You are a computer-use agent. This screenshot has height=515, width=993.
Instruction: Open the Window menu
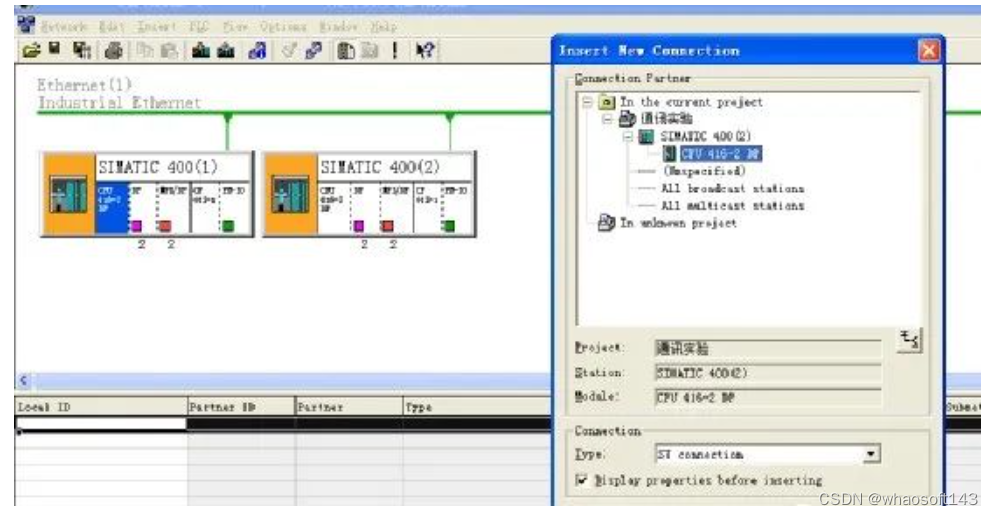coord(339,27)
